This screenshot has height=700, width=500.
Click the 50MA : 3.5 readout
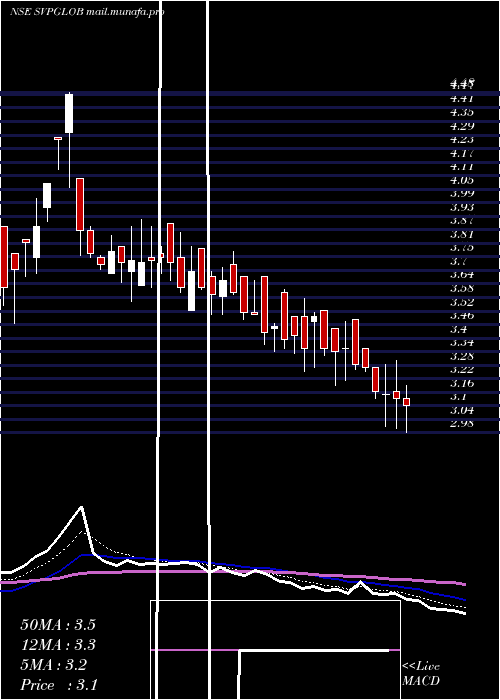[58, 625]
